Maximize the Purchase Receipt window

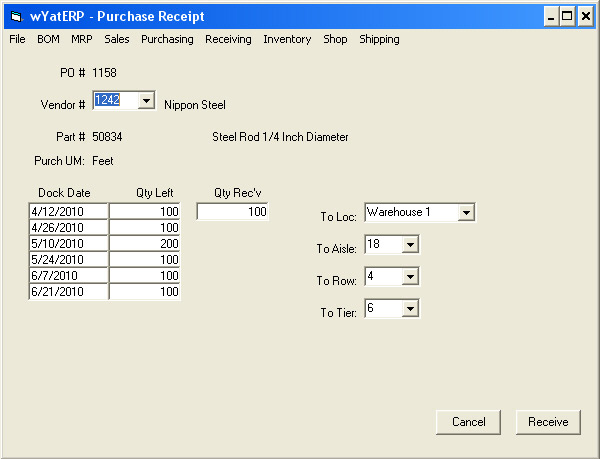pos(567,17)
